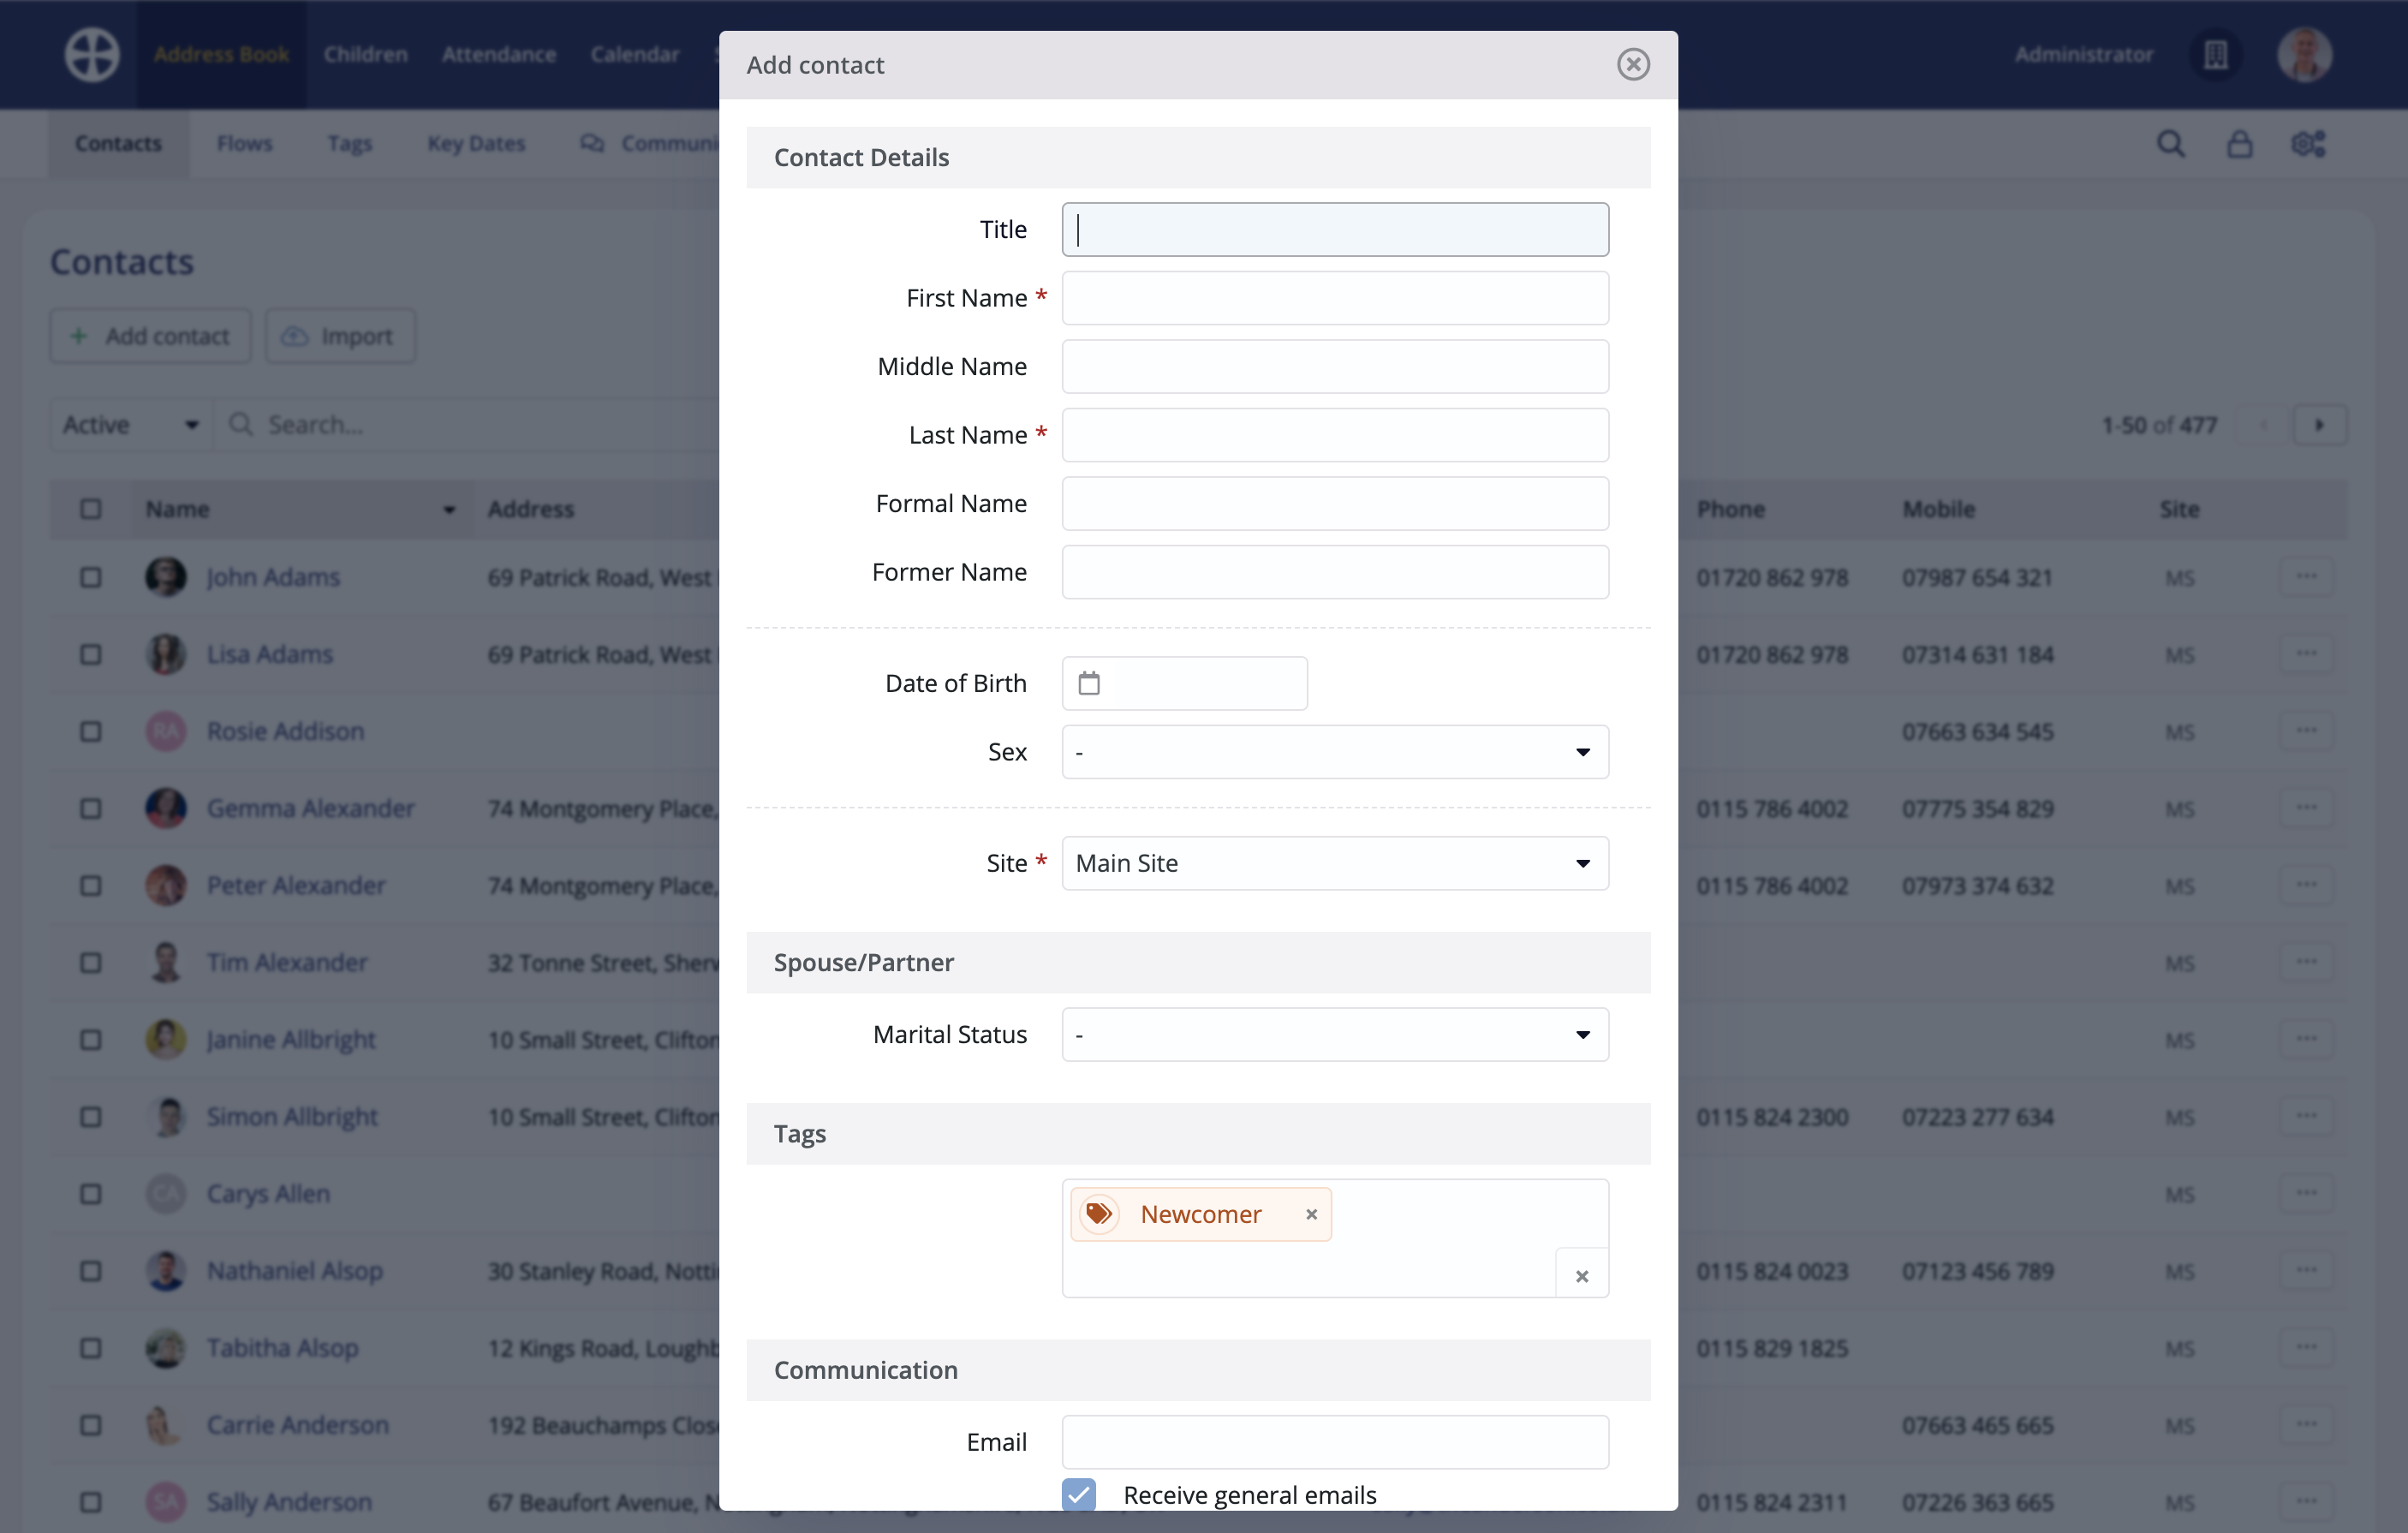Open the Sex dropdown
The width and height of the screenshot is (2408, 1533).
(1334, 752)
